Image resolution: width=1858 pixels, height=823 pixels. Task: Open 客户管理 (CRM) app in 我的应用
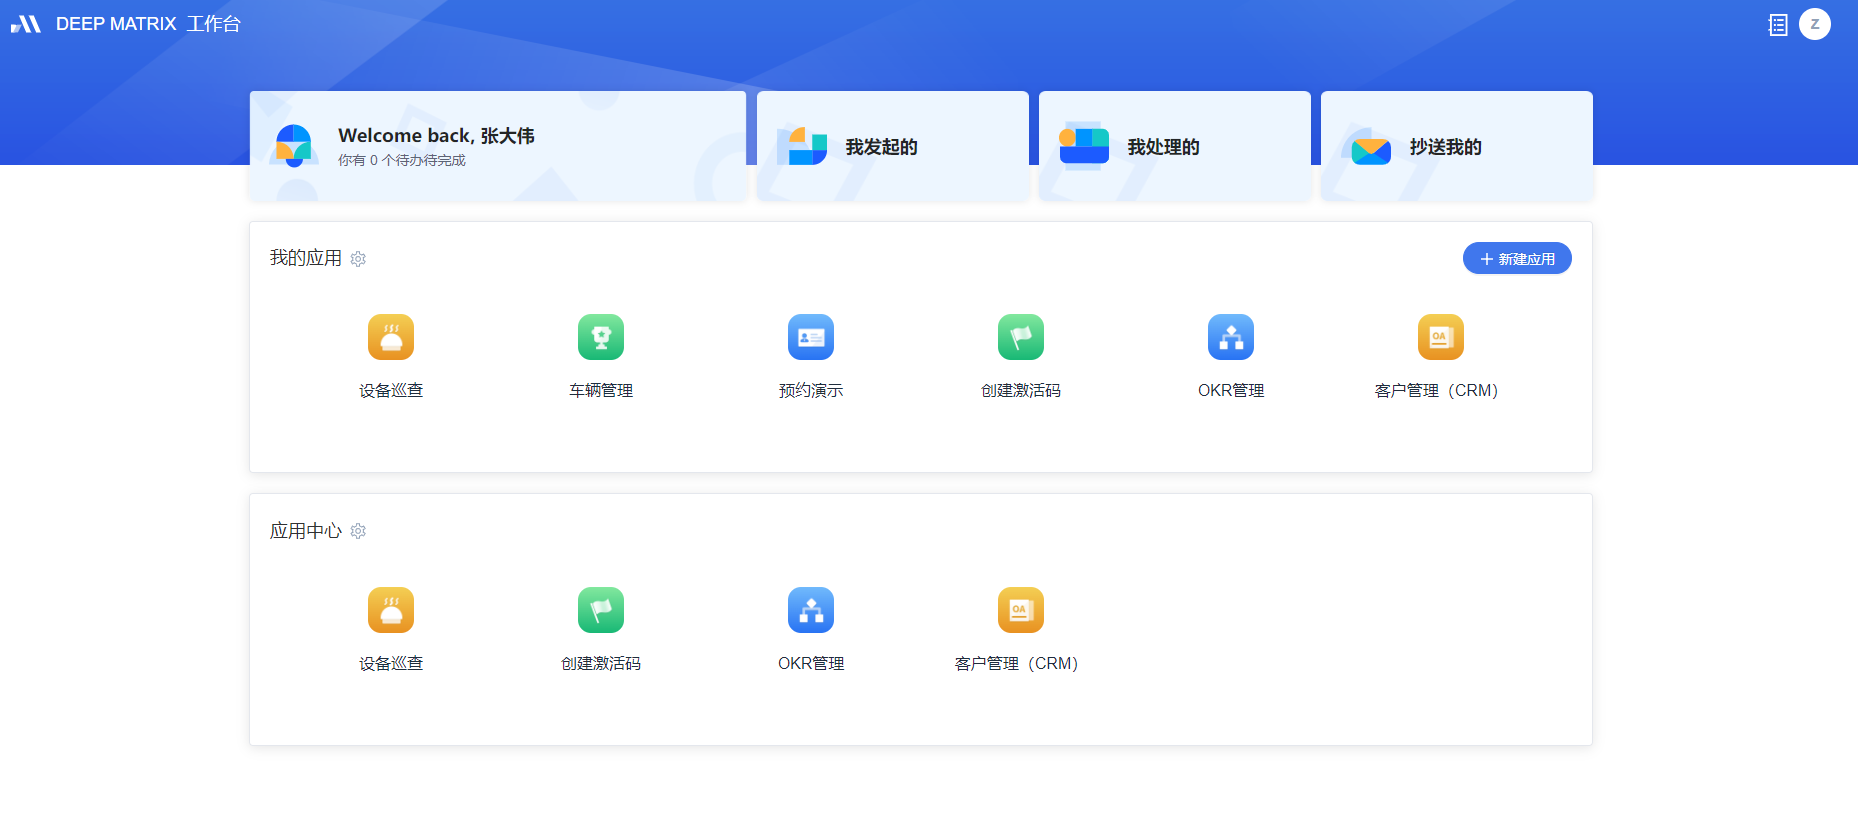coord(1441,337)
